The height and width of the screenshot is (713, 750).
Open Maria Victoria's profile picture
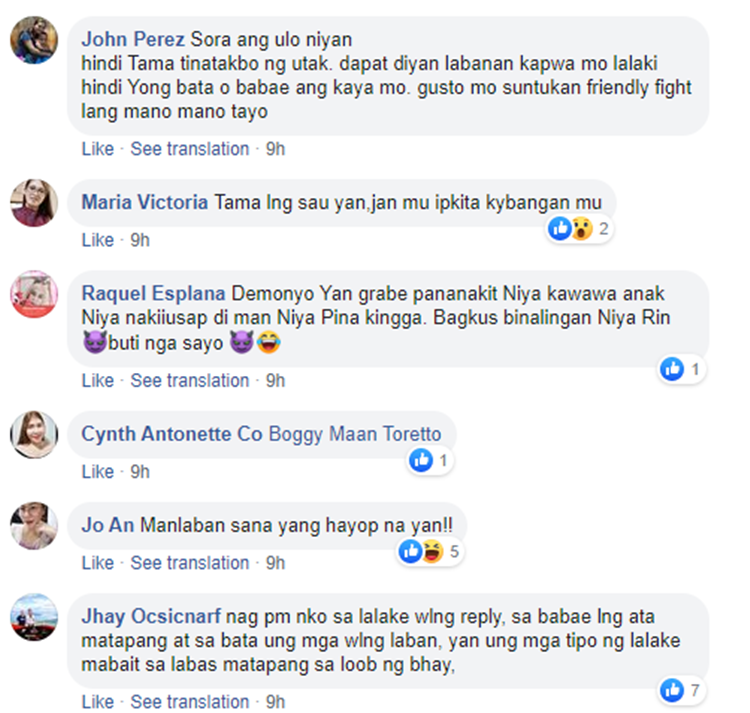(34, 203)
